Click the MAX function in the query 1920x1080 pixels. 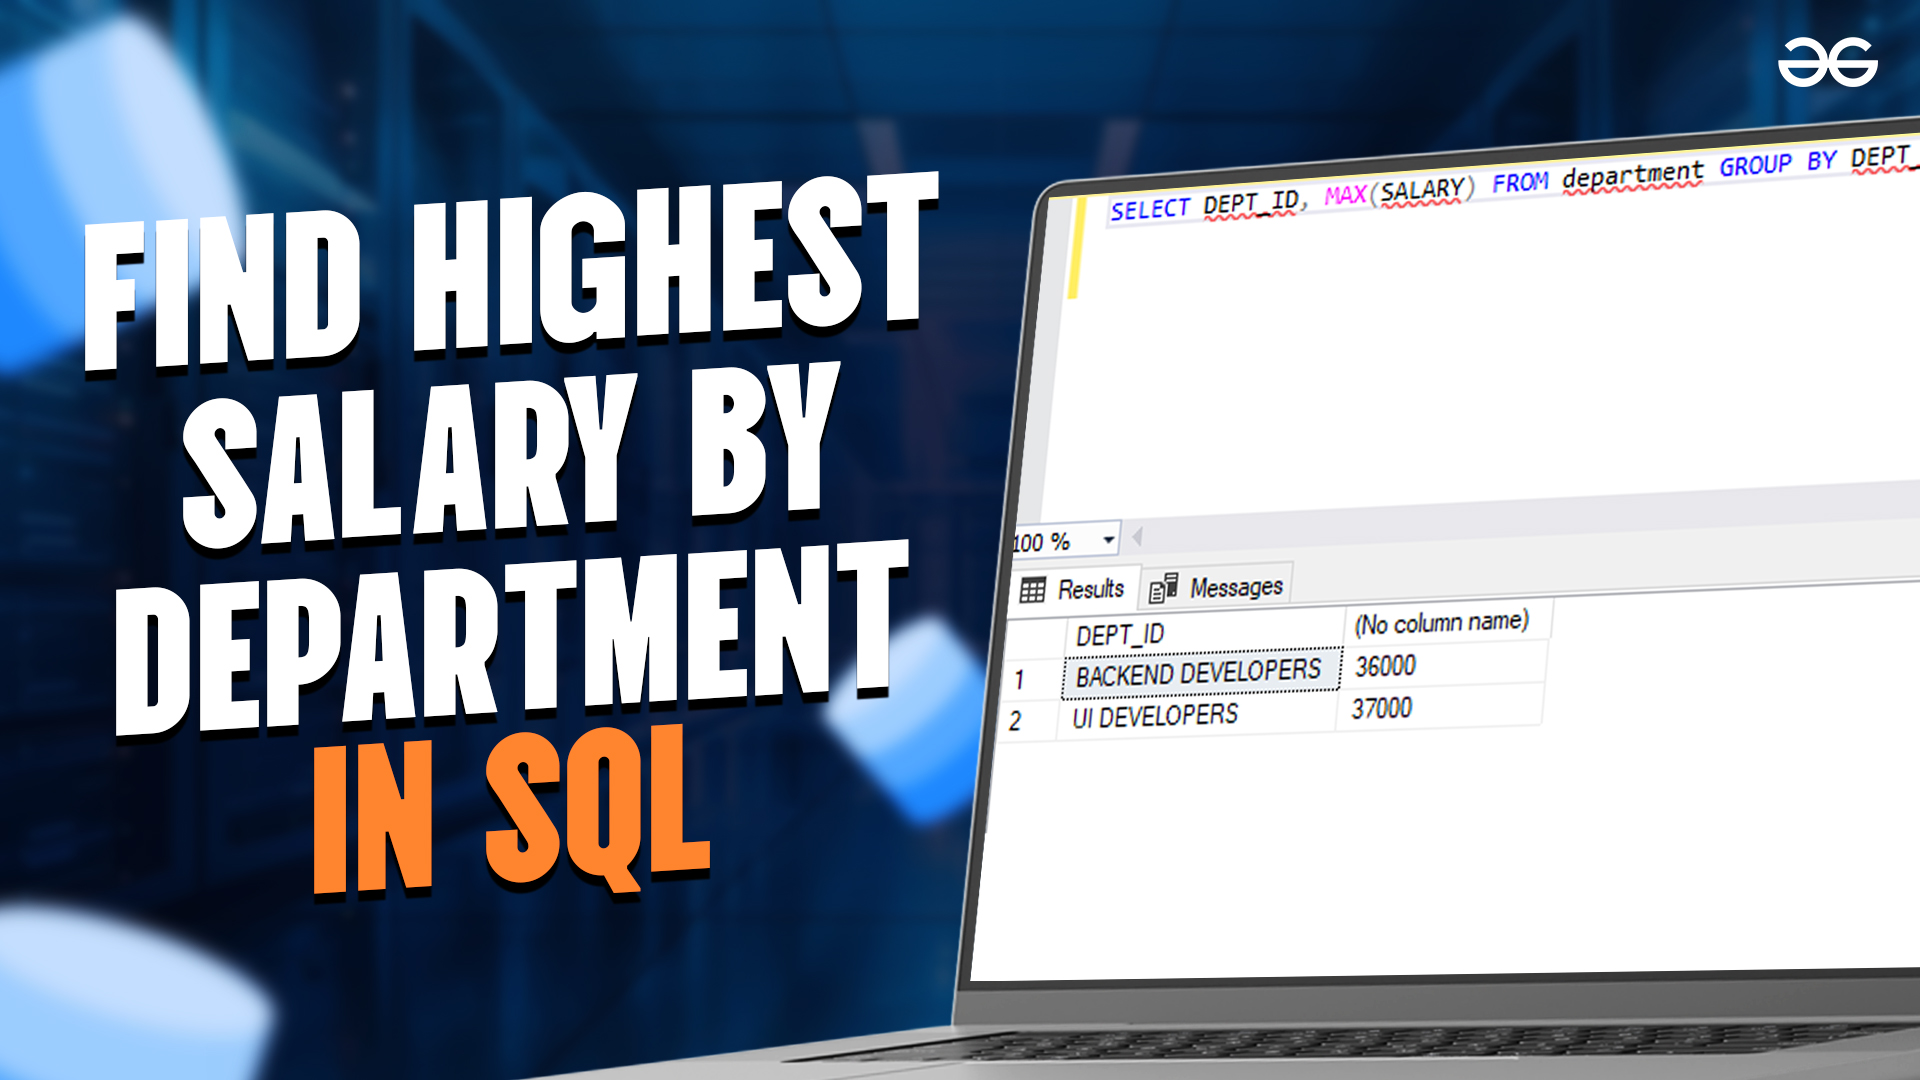coord(1345,195)
